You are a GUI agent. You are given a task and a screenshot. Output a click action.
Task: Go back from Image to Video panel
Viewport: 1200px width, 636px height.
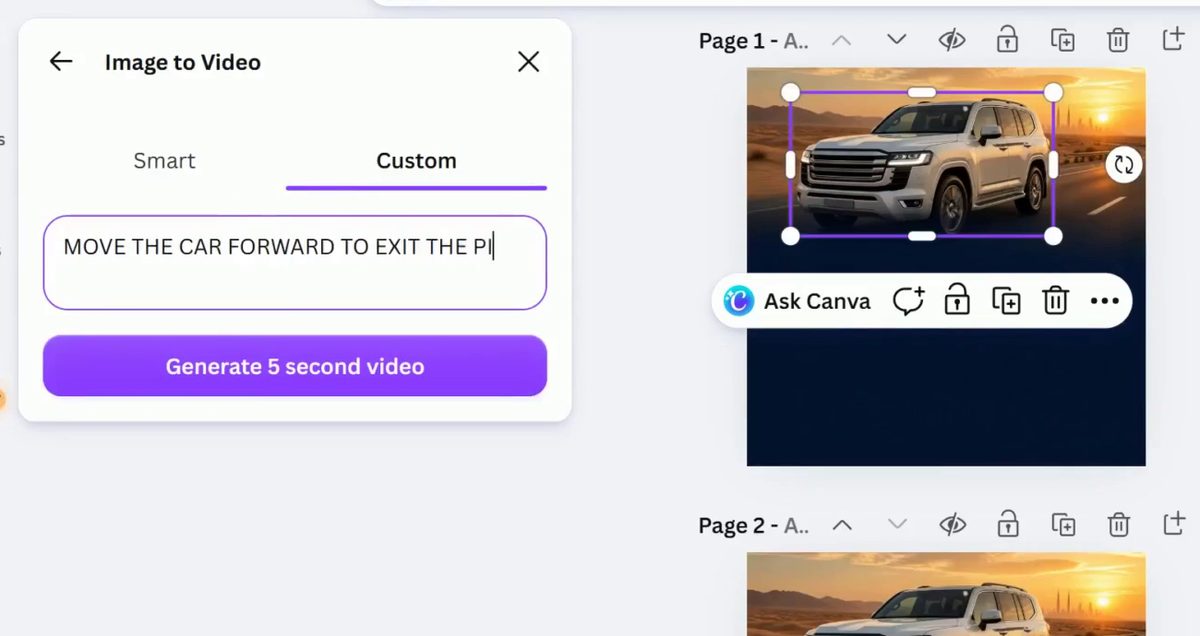(x=61, y=62)
